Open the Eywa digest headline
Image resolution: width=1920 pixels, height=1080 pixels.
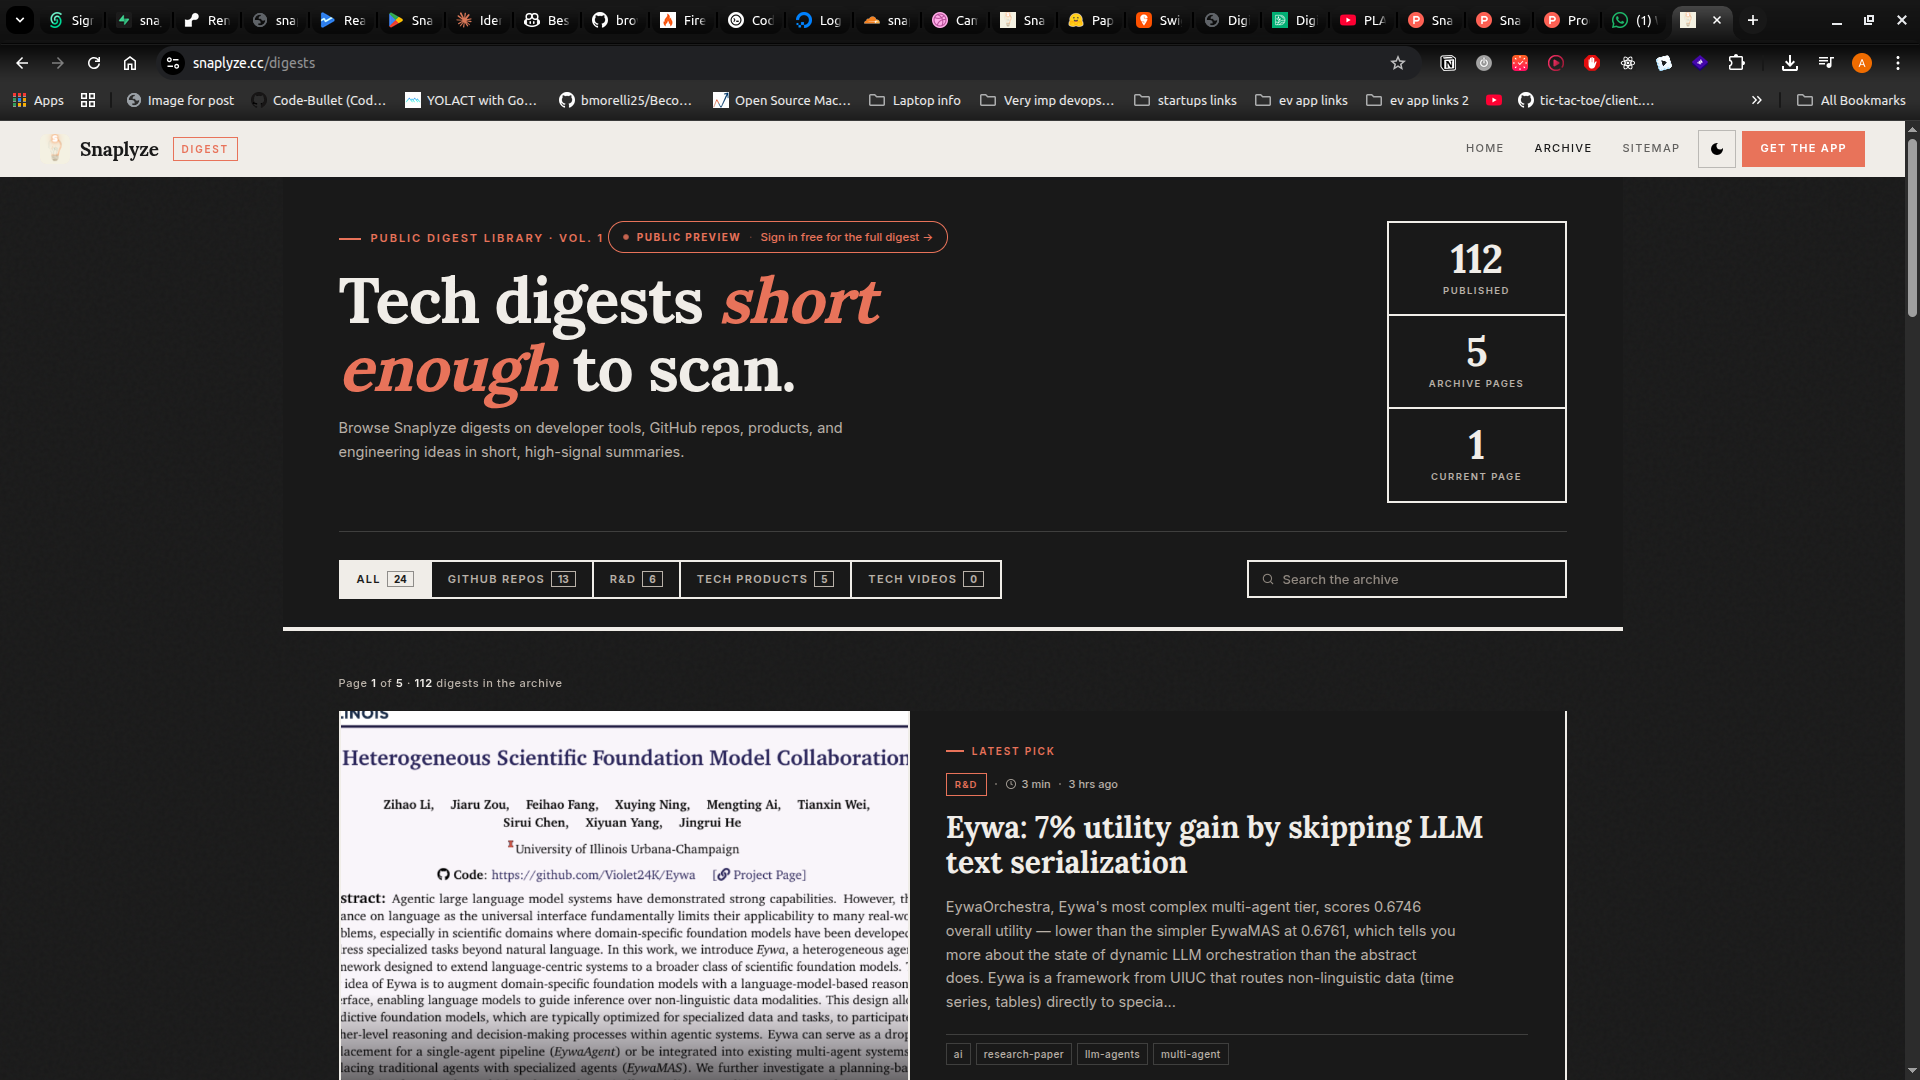pos(1214,845)
